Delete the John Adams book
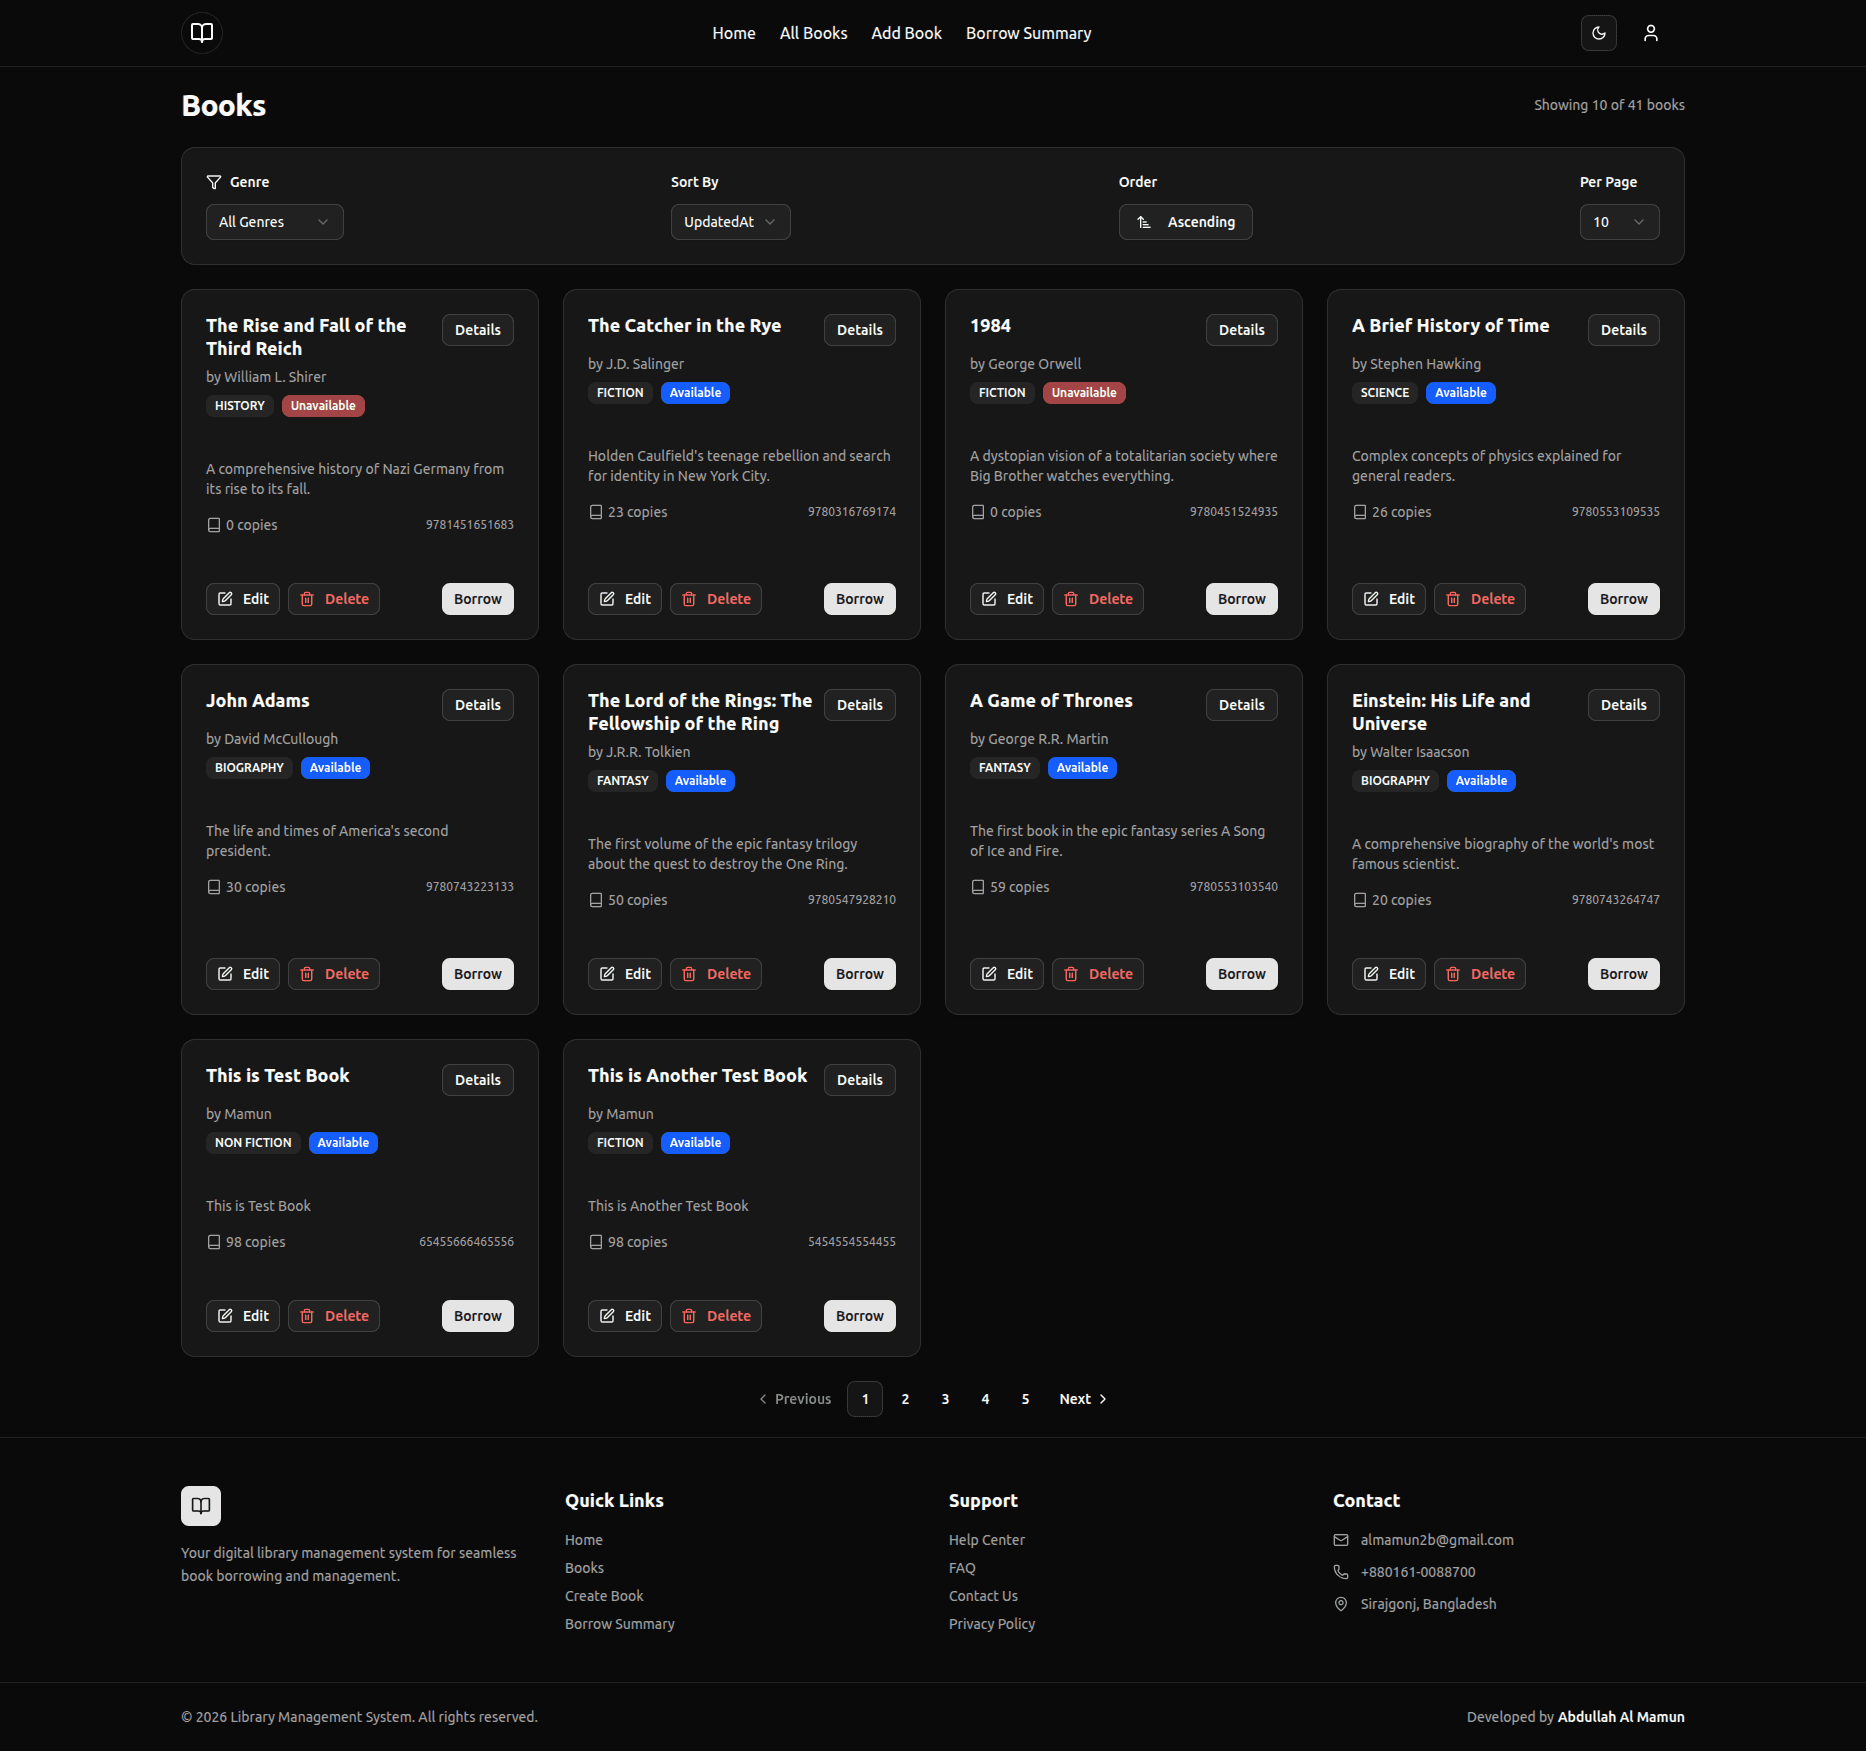The image size is (1866, 1751). [334, 974]
